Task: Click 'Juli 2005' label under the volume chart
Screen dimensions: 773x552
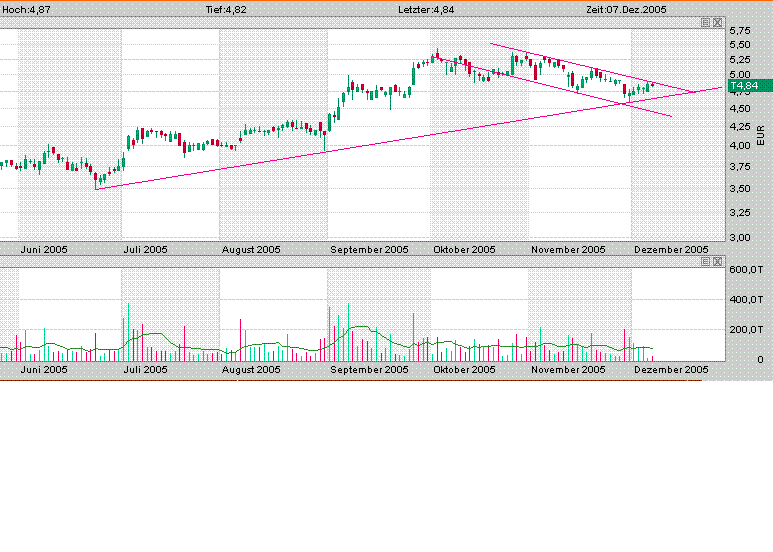Action: pyautogui.click(x=145, y=369)
